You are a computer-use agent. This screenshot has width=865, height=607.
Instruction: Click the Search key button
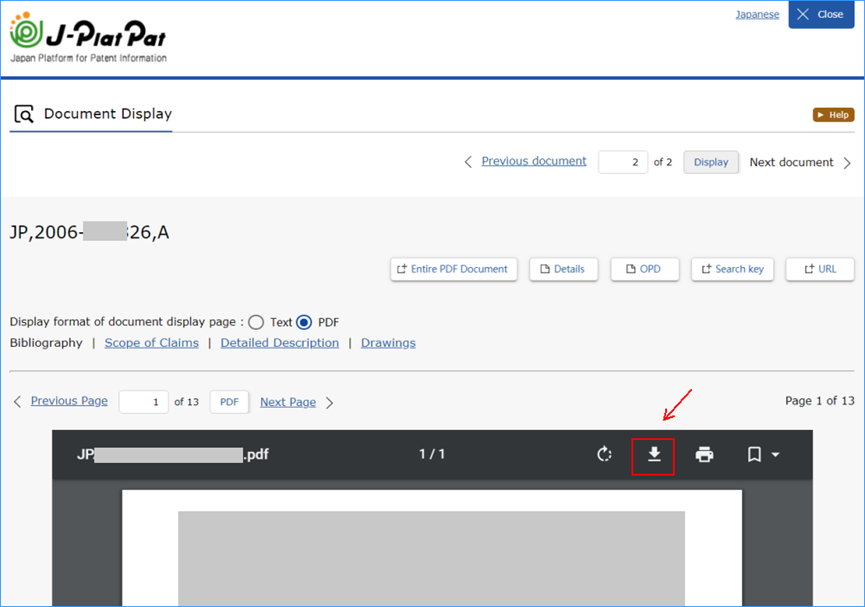pos(732,269)
